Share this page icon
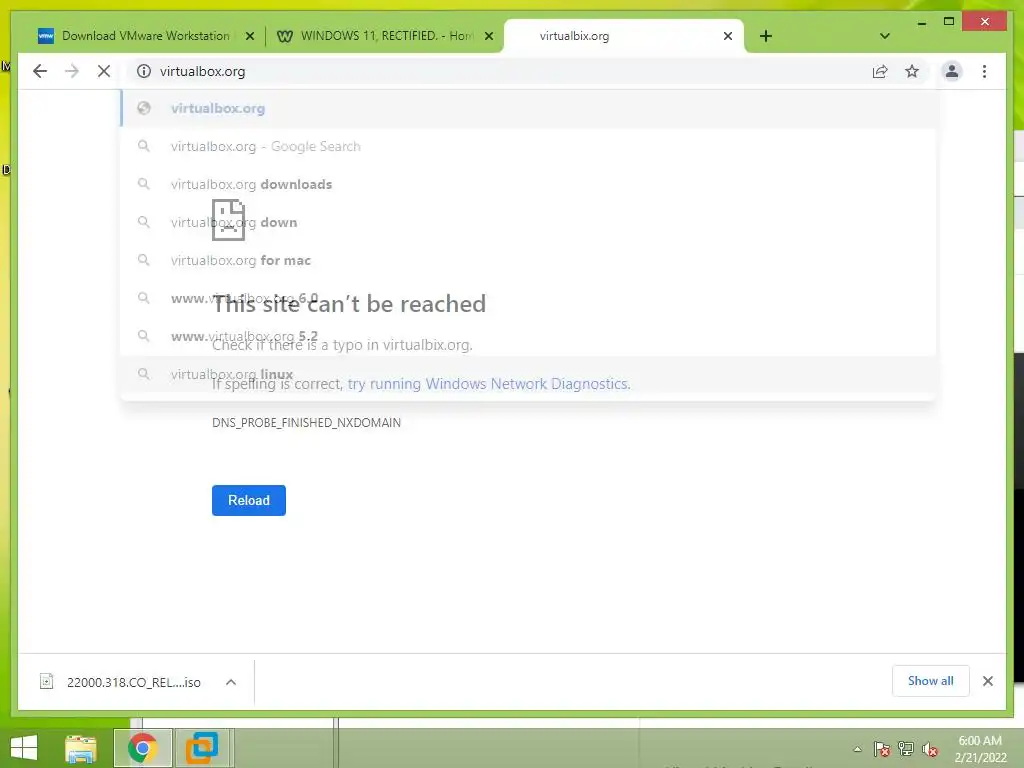Viewport: 1024px width, 768px height. tap(880, 71)
